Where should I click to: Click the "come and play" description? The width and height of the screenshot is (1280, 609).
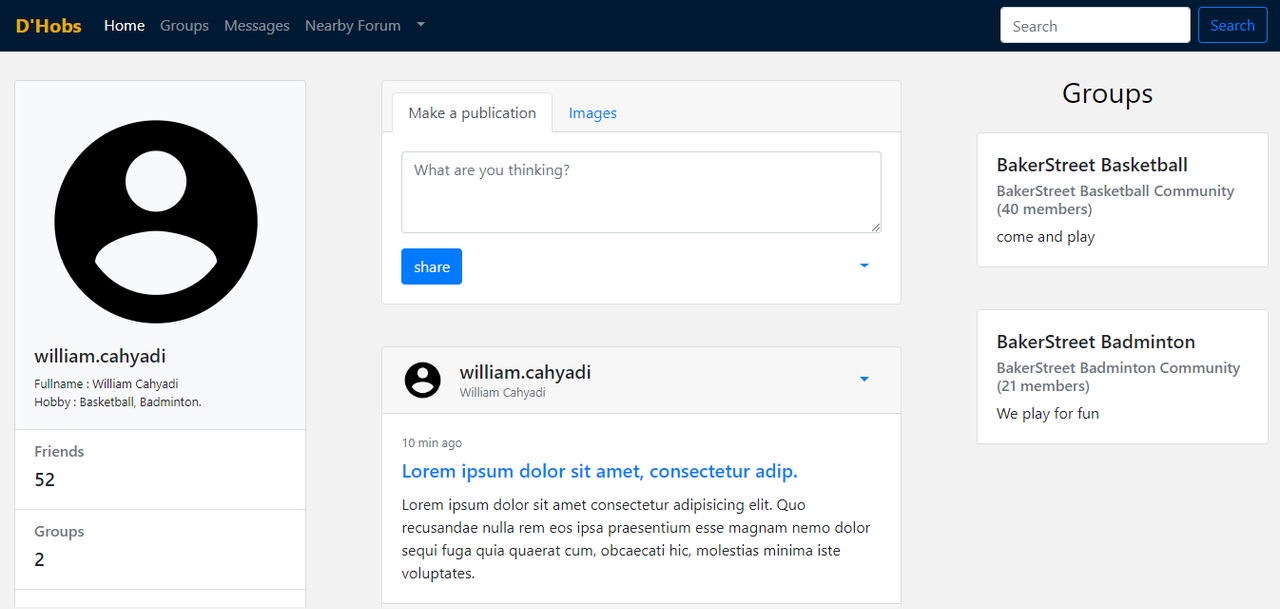point(1046,237)
